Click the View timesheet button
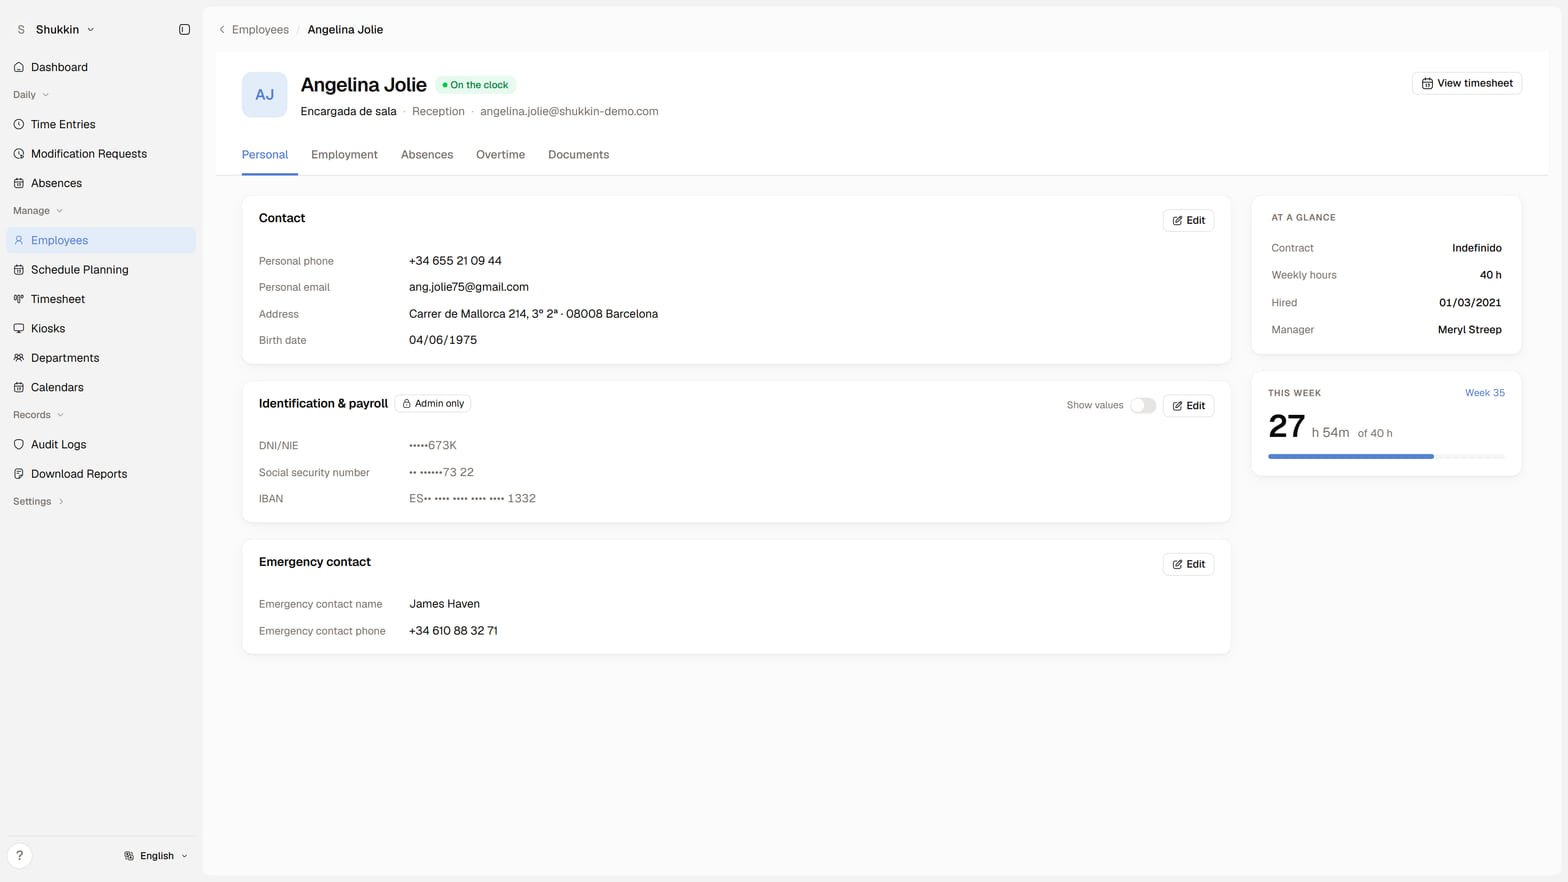 [1467, 83]
